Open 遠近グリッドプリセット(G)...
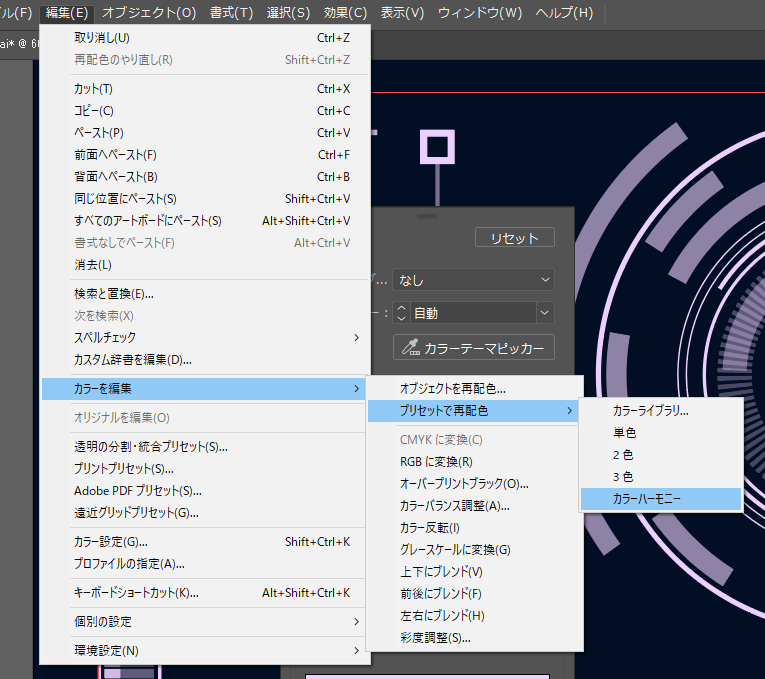The width and height of the screenshot is (765, 679). coord(205,513)
